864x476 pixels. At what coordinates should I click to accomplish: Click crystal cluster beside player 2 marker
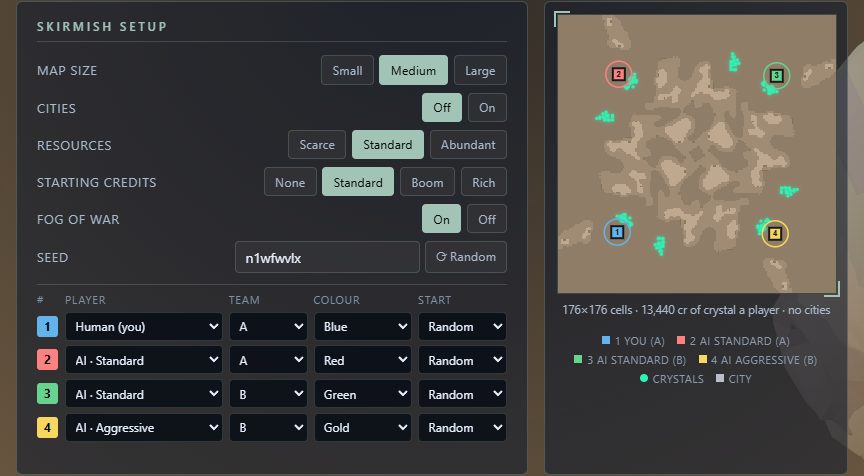631,81
